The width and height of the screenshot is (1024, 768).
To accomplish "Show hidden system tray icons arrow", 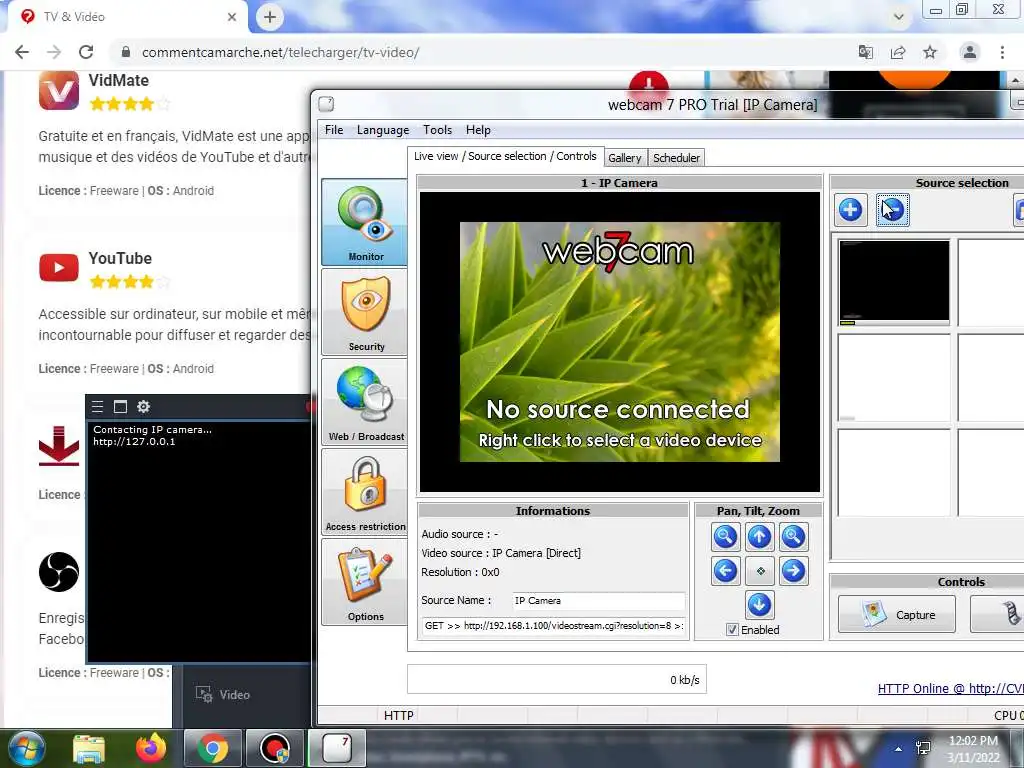I will [x=899, y=749].
